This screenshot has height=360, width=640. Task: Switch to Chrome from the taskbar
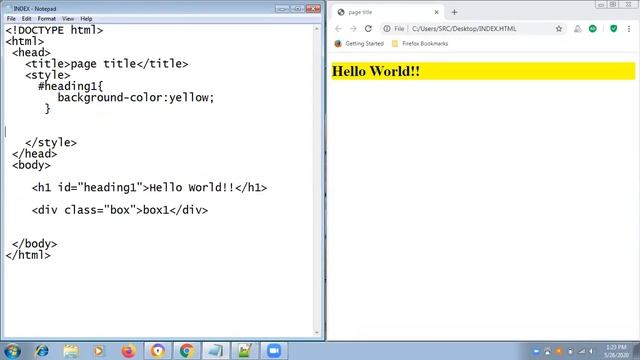coord(187,351)
